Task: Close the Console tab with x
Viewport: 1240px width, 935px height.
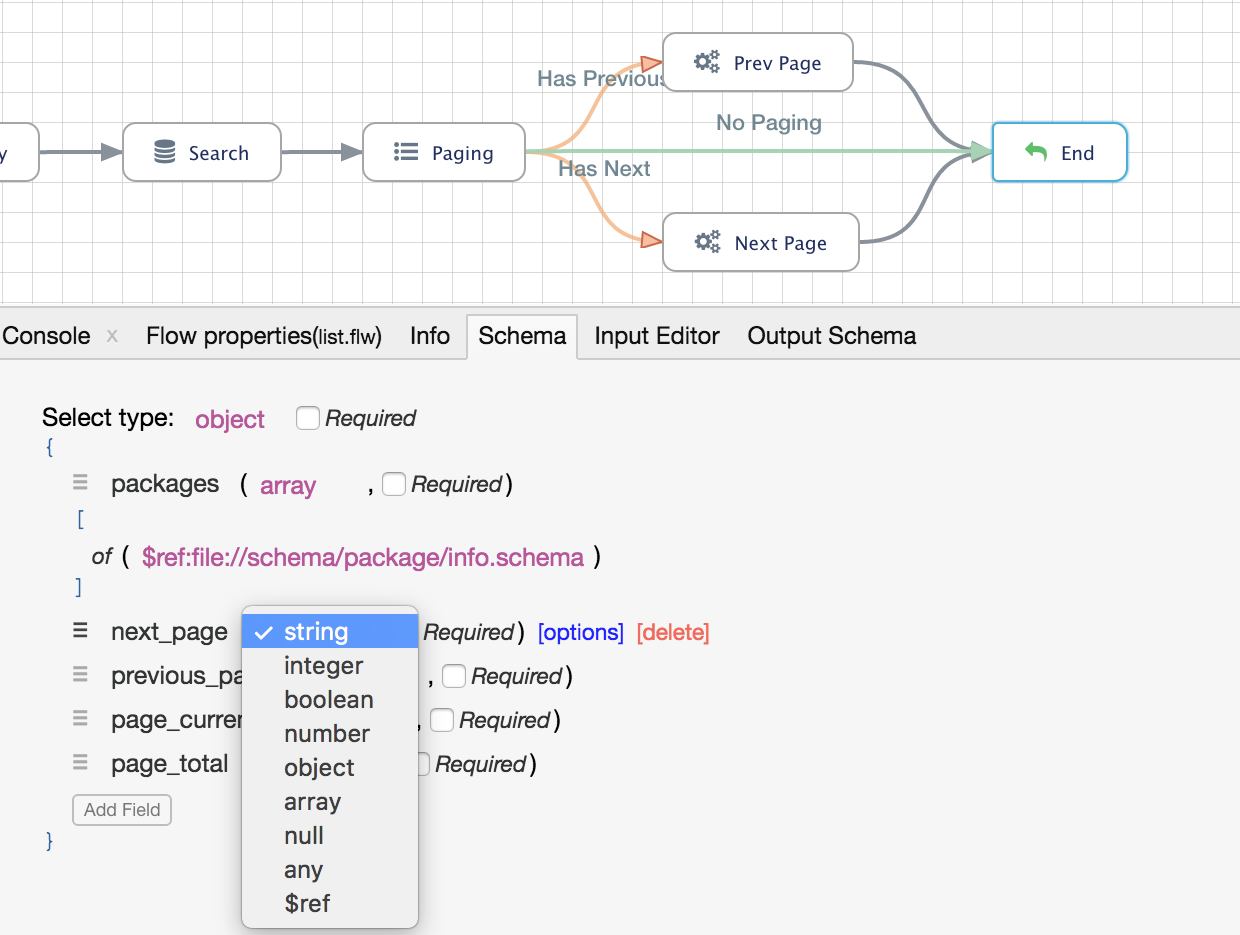Action: [112, 337]
